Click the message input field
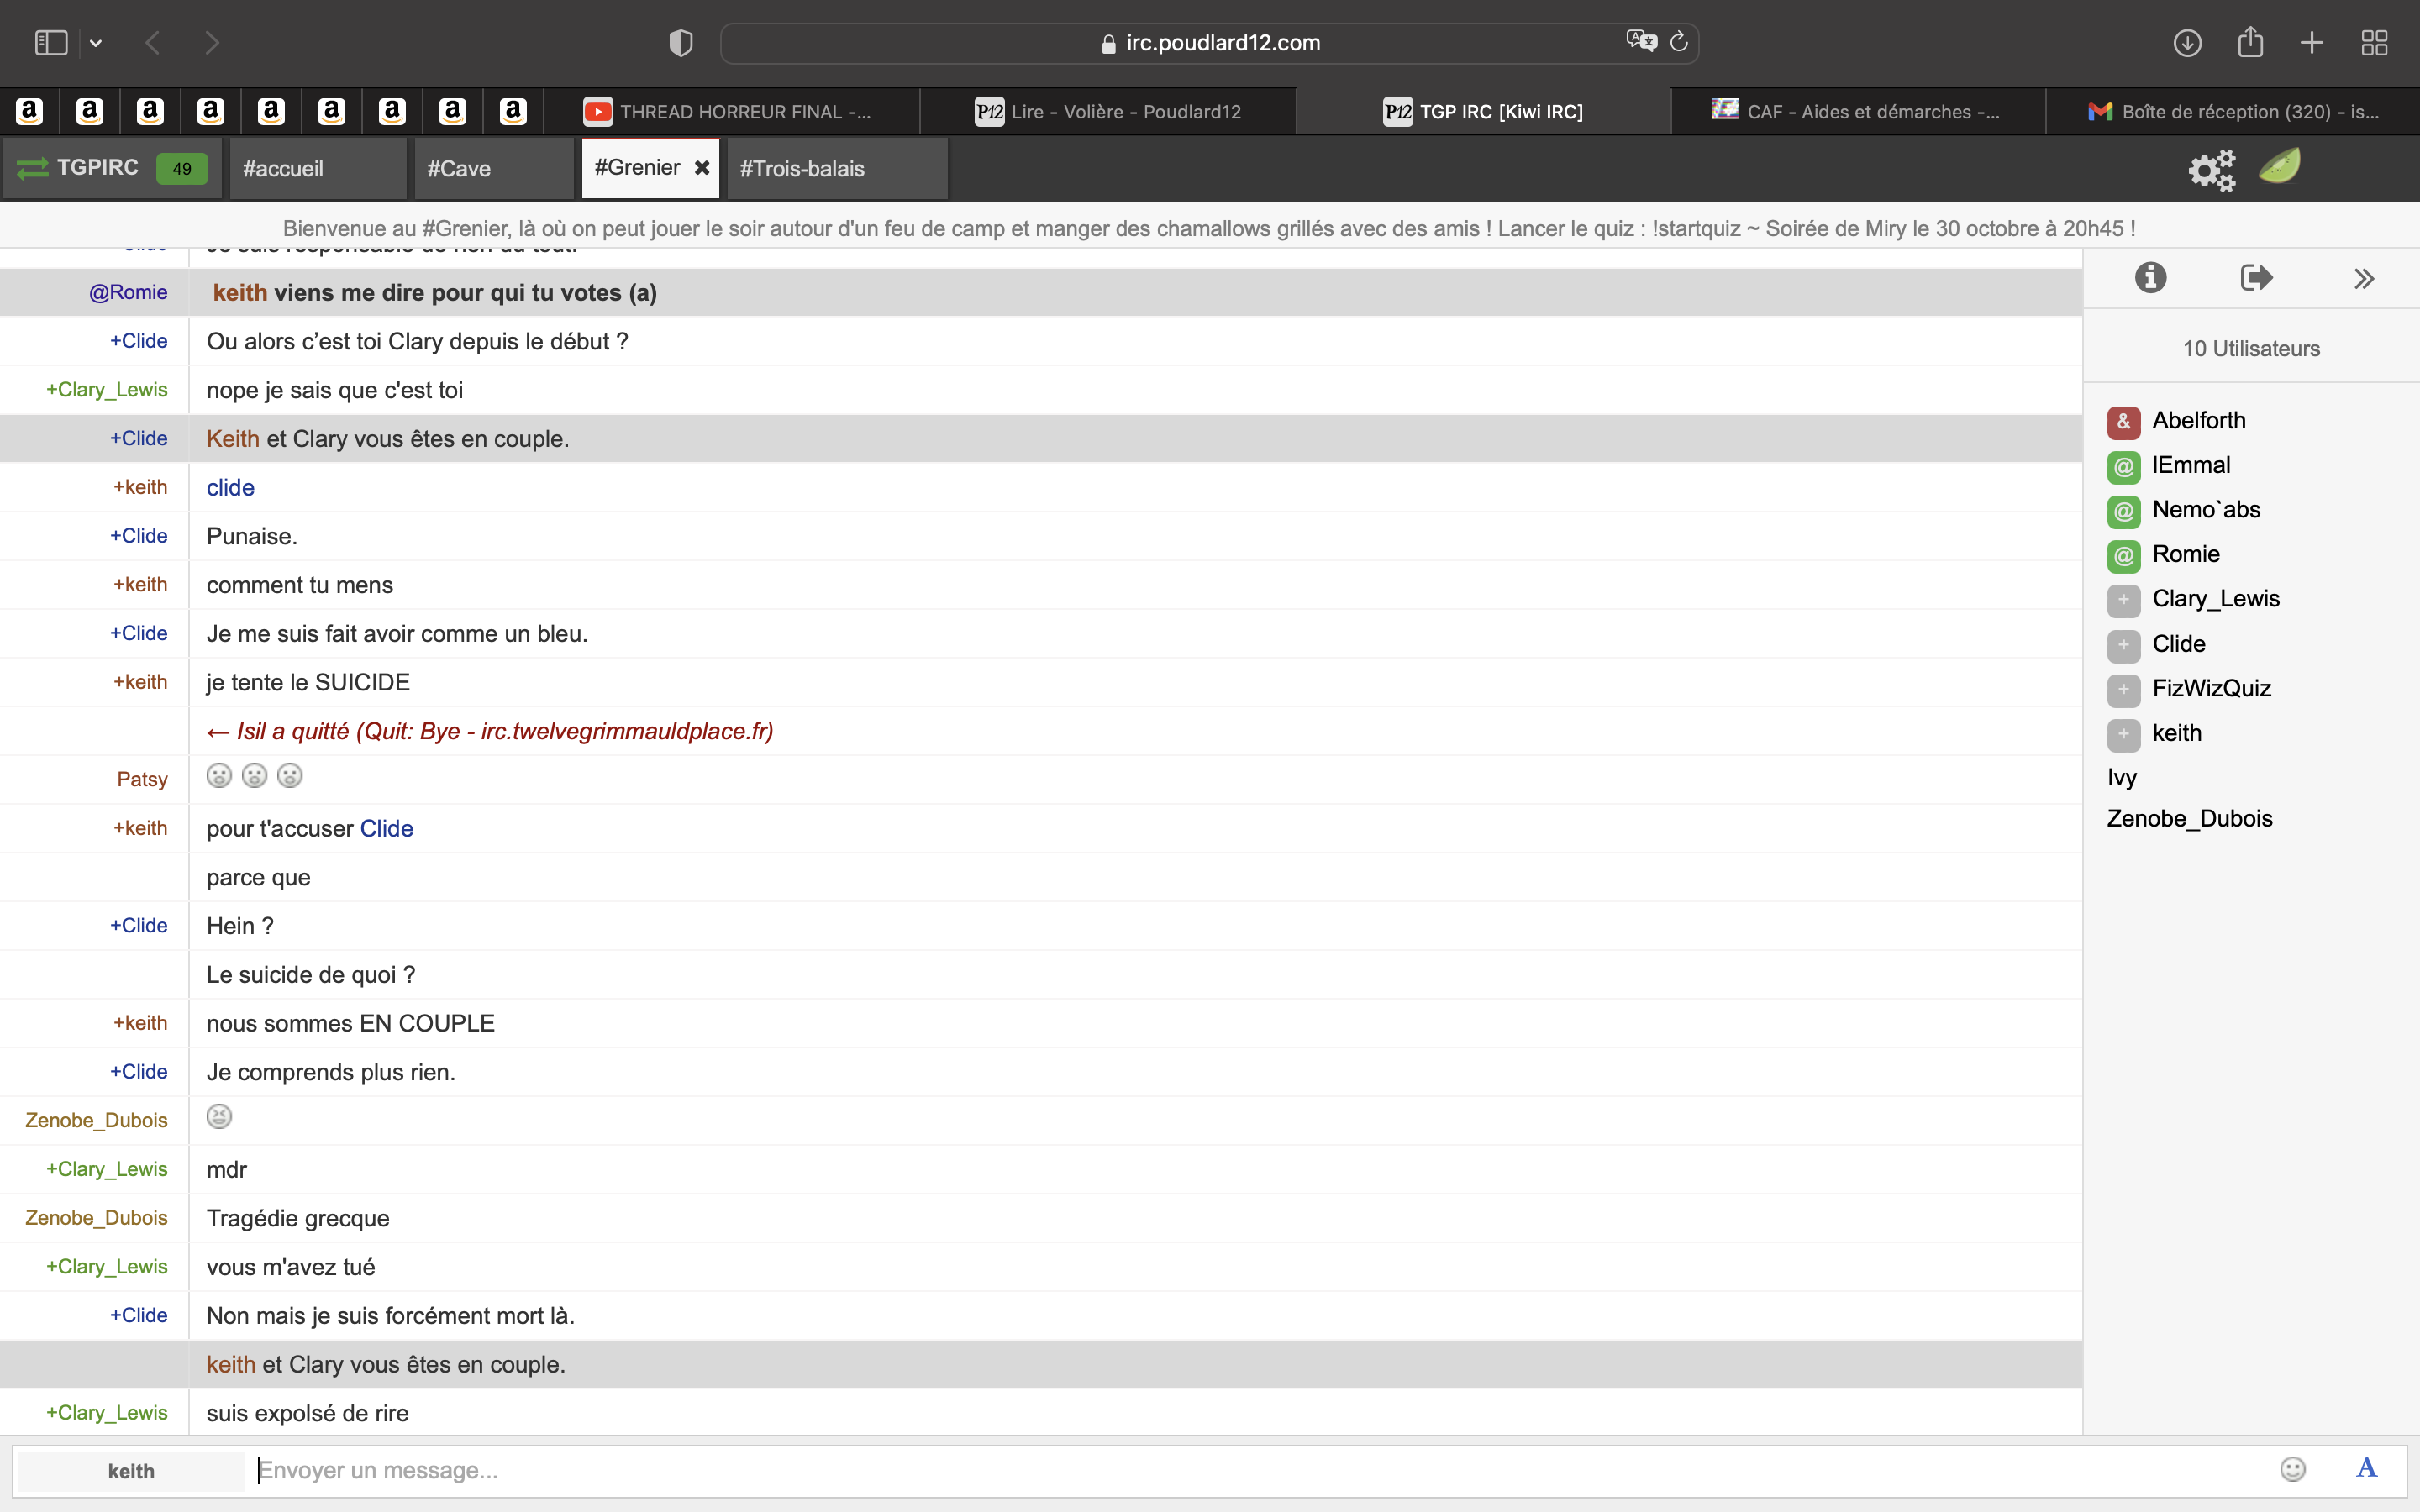This screenshot has width=2420, height=1512. pos(1200,1470)
